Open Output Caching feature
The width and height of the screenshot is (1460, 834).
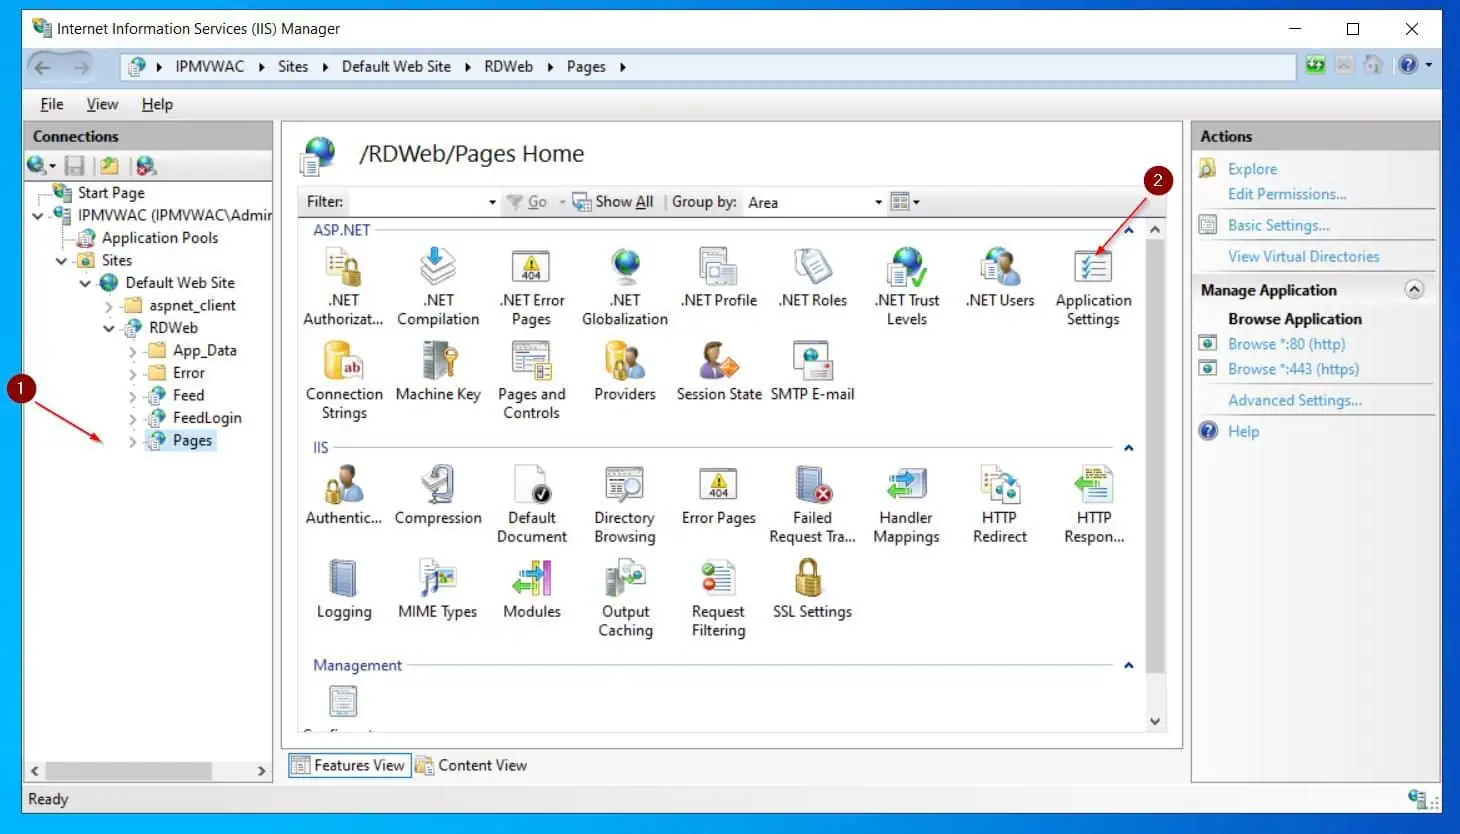pyautogui.click(x=625, y=599)
